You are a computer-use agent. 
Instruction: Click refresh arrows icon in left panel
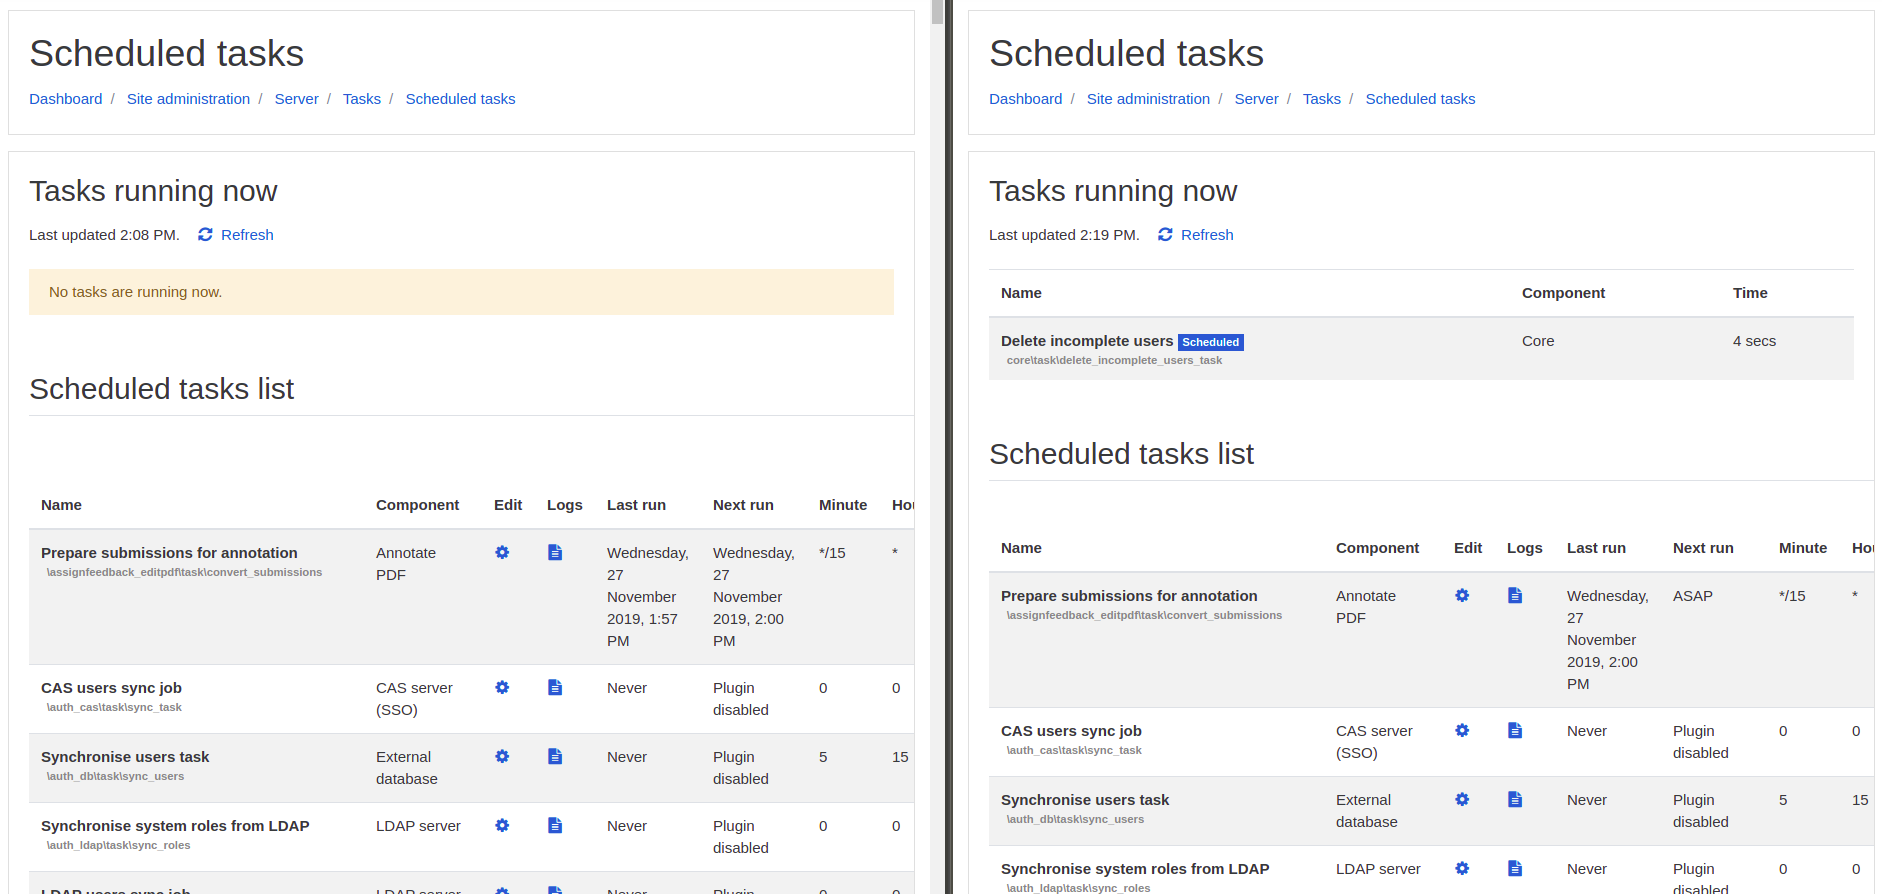205,234
